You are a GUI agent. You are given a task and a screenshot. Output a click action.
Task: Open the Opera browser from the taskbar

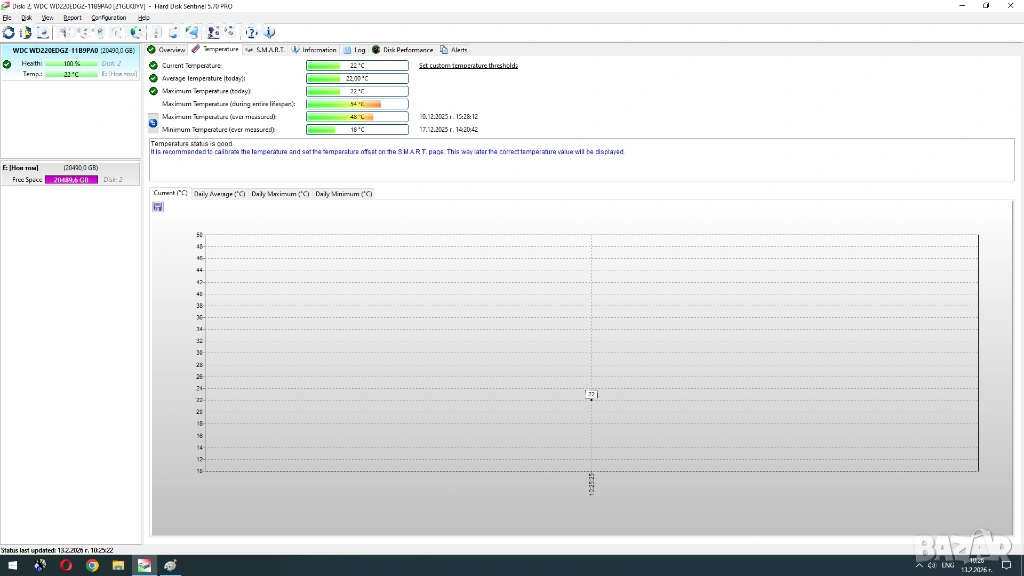[x=66, y=566]
